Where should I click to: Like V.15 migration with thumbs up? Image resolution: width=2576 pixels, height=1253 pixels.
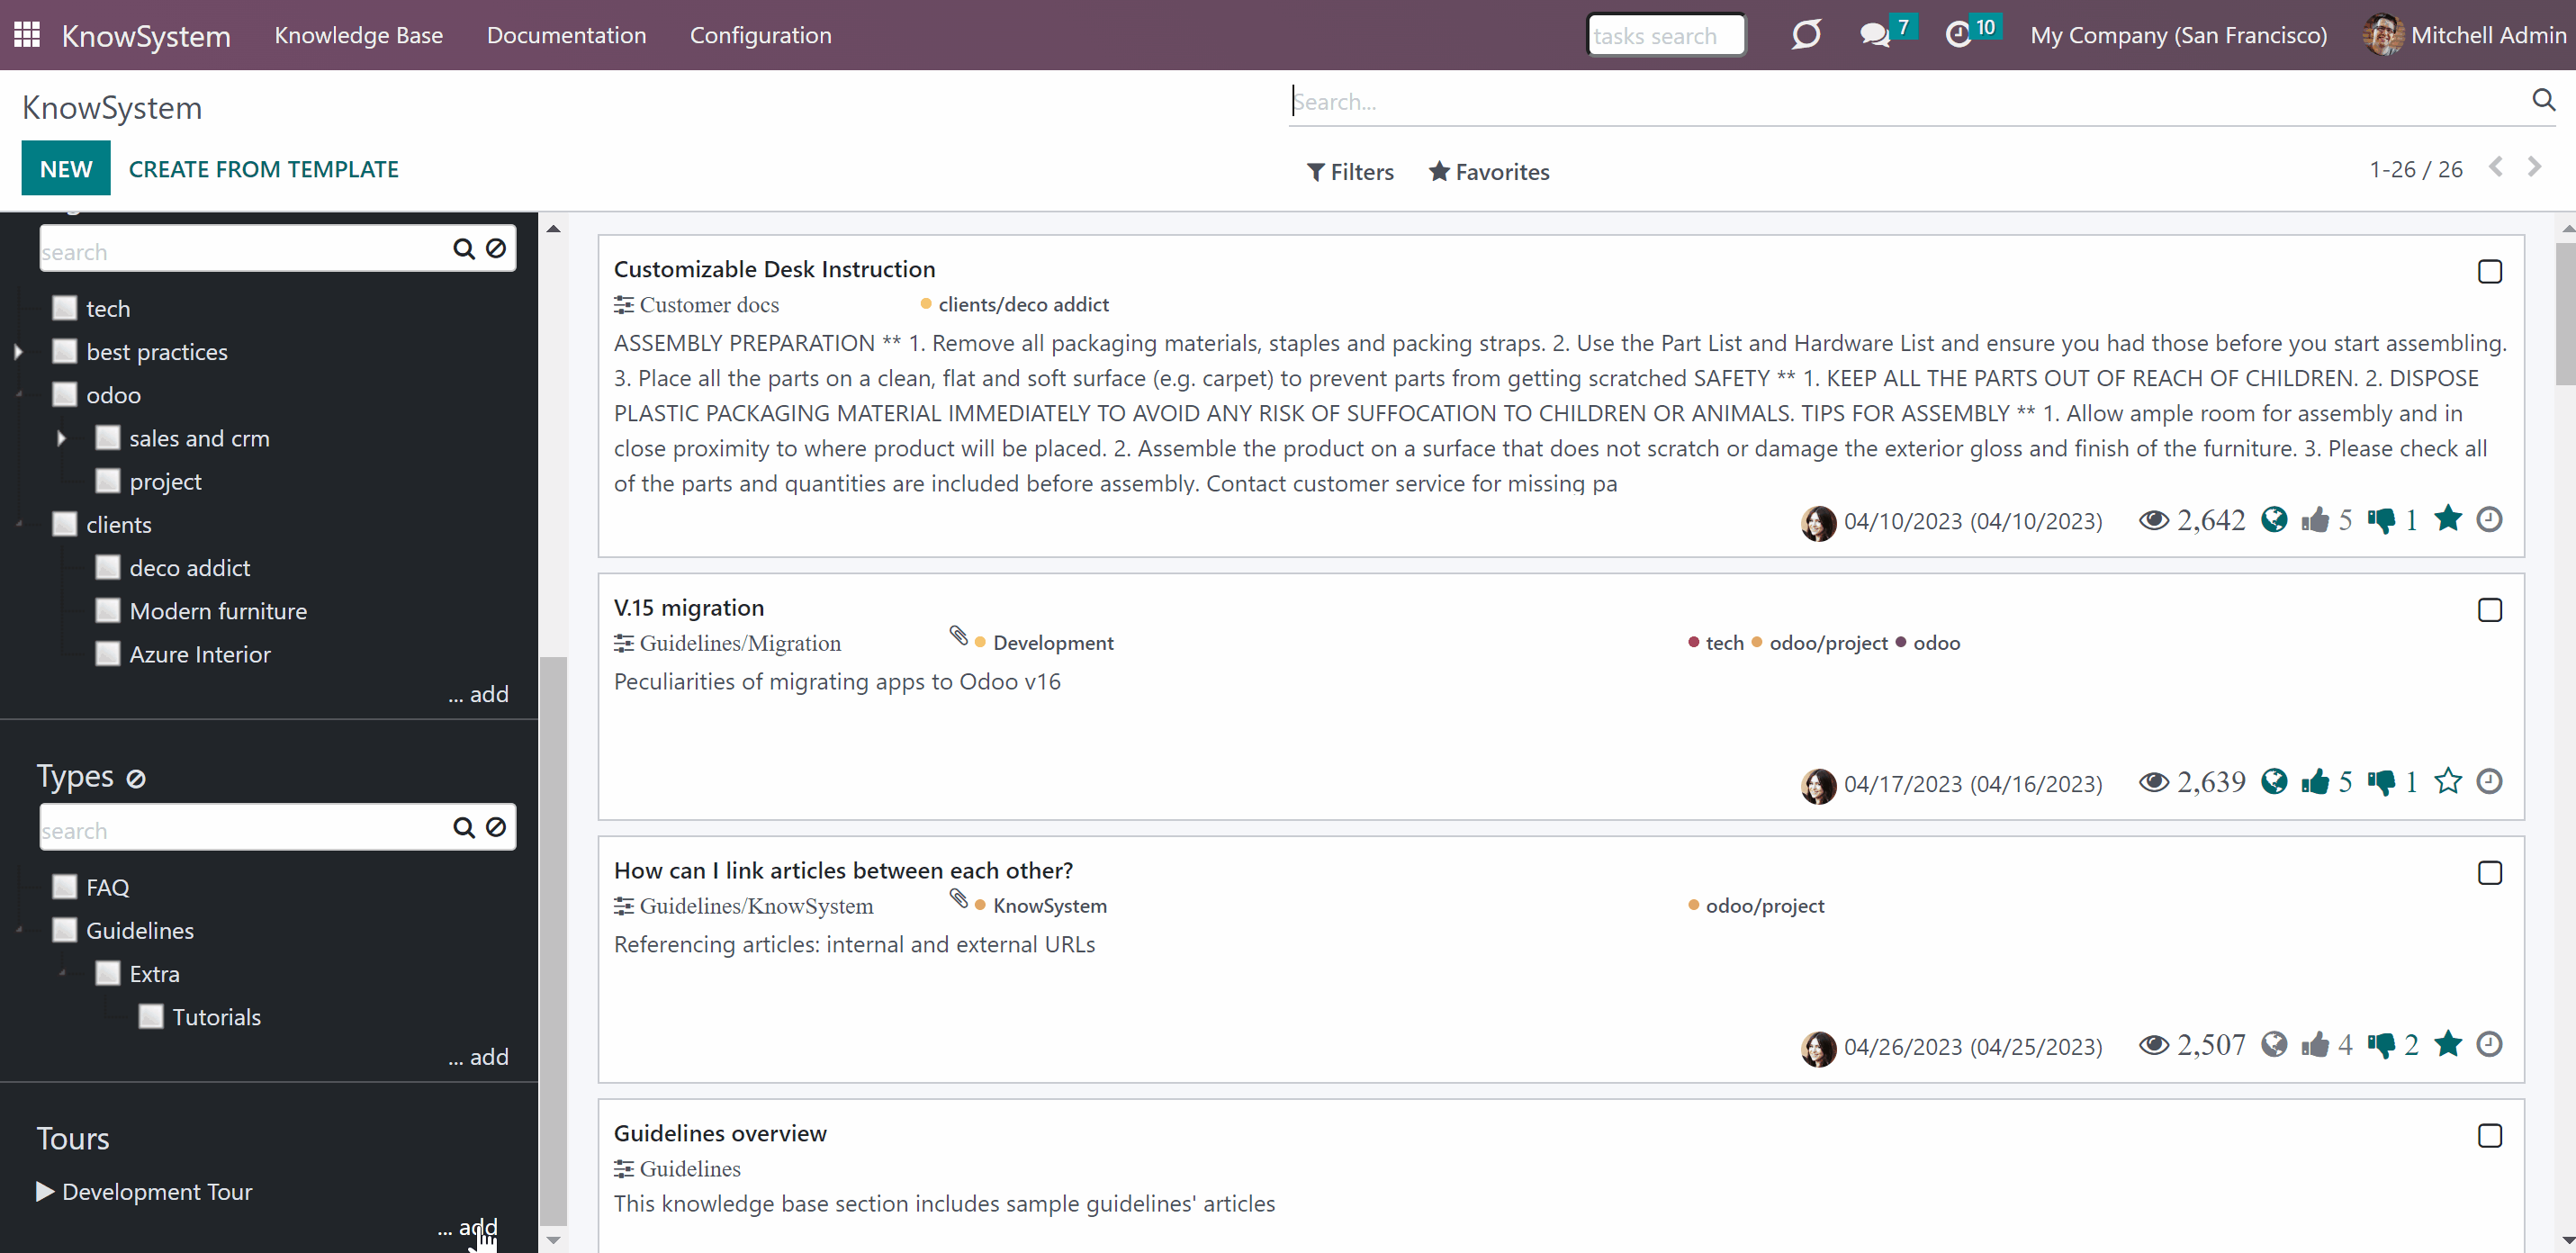click(x=2315, y=782)
